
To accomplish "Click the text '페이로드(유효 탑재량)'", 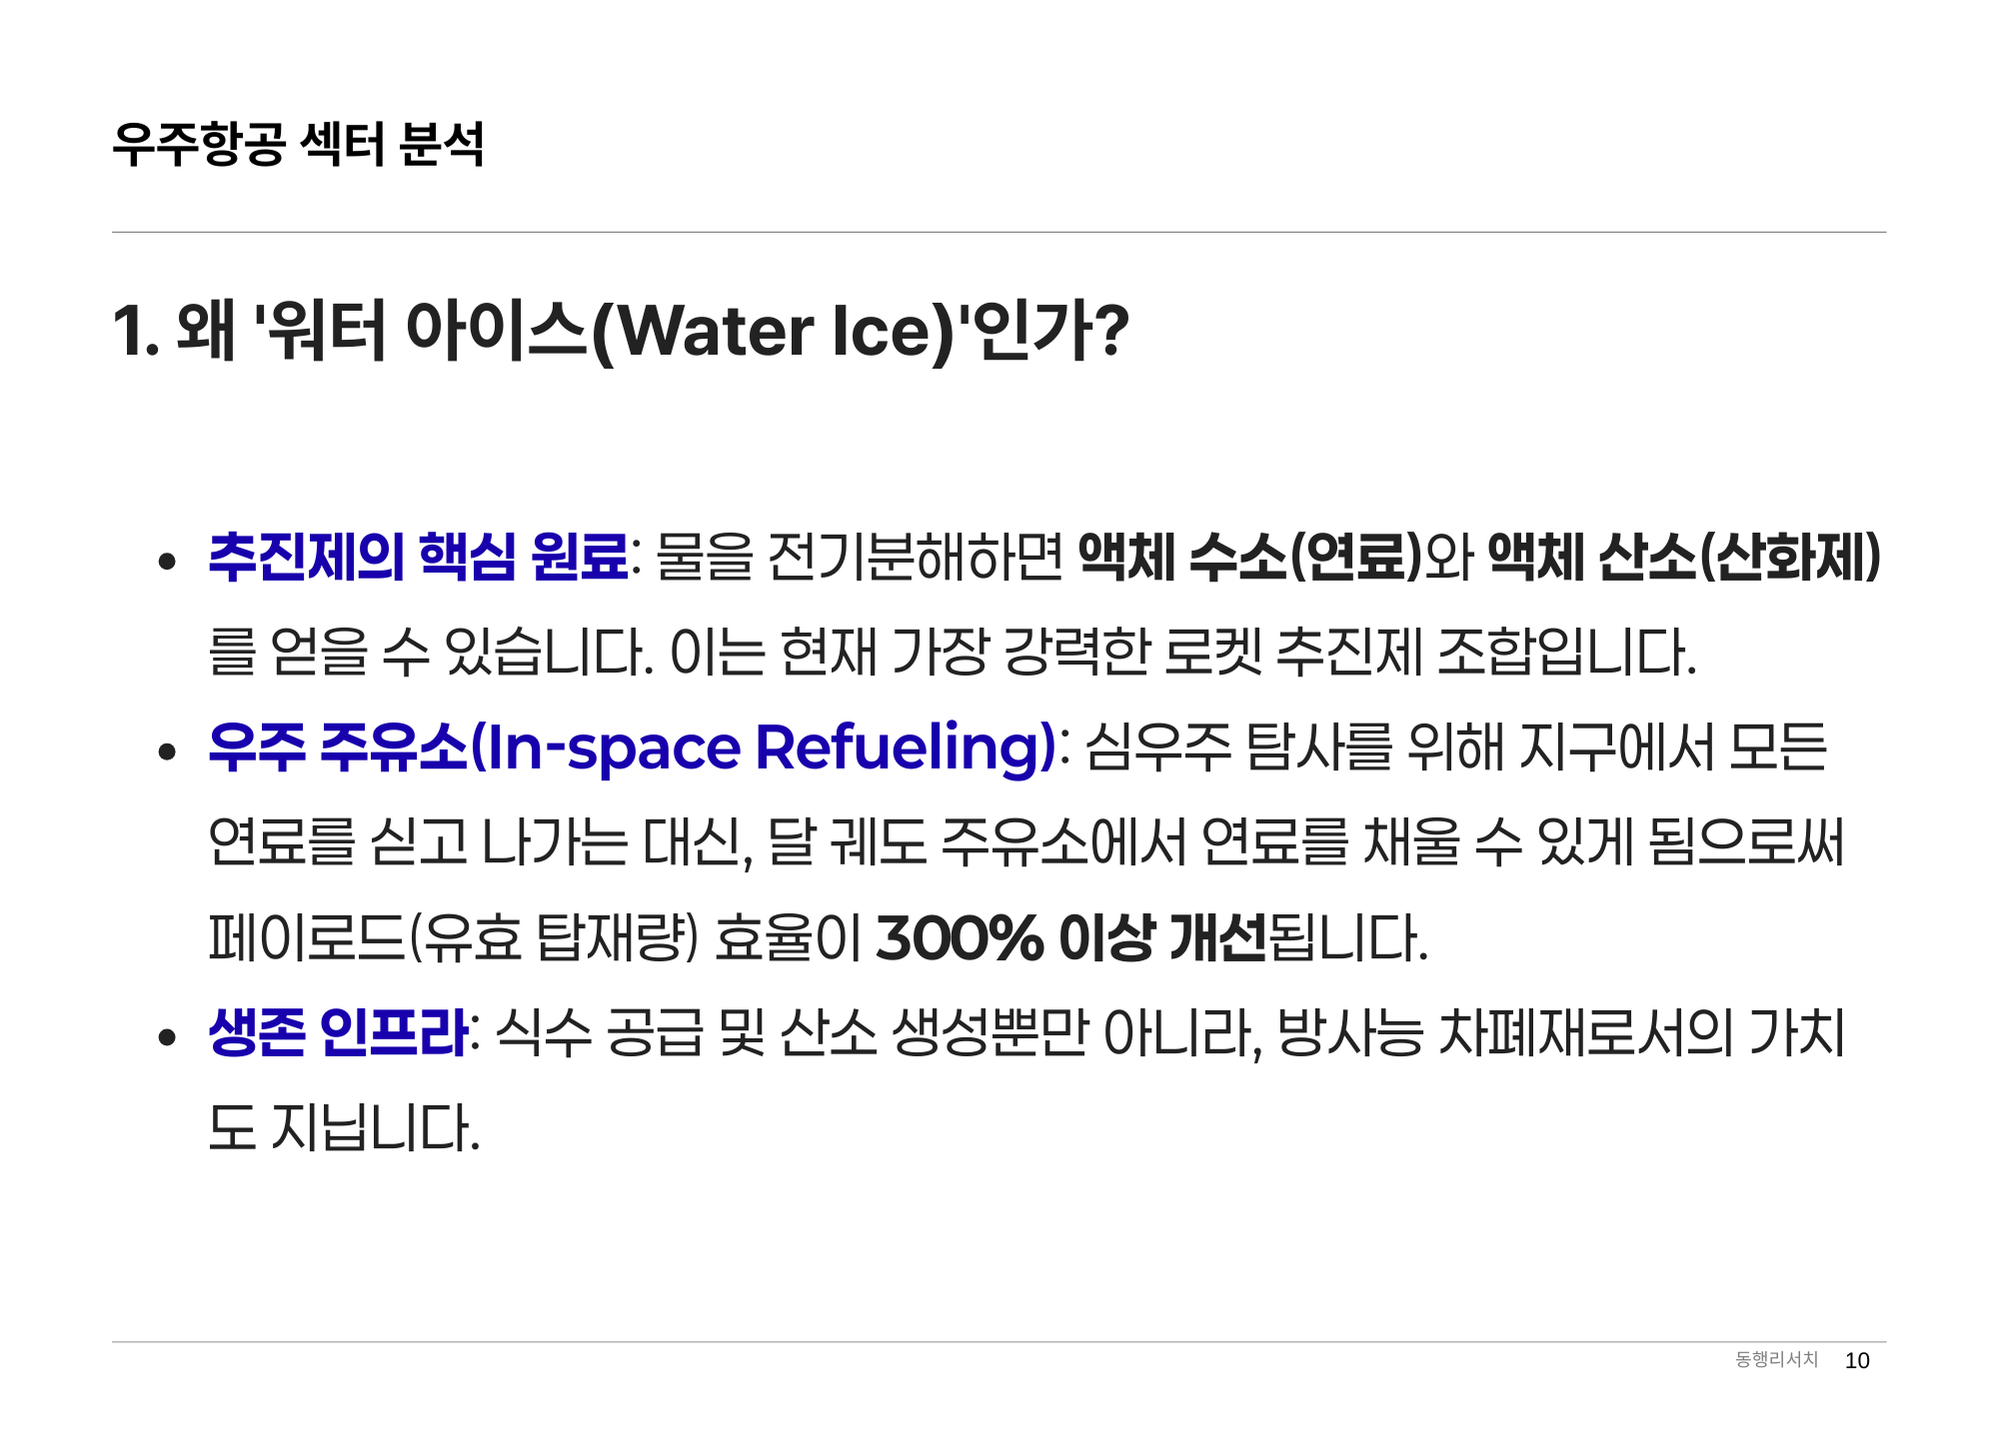I will point(452,938).
